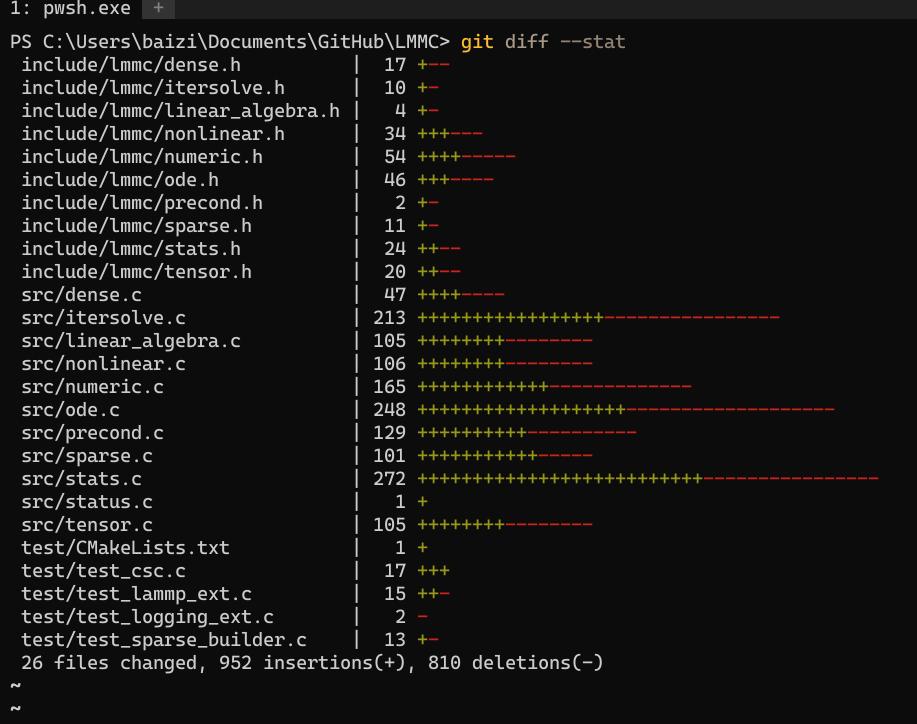Click the test/test_csc.c file line

point(236,571)
